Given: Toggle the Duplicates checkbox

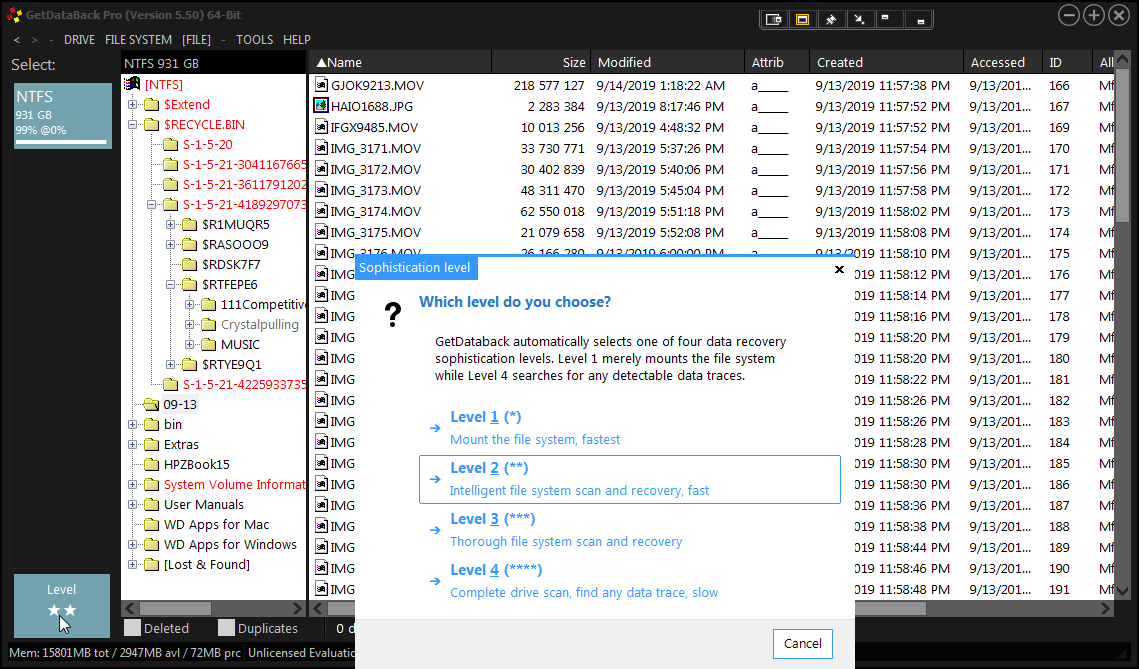Looking at the screenshot, I should (227, 628).
